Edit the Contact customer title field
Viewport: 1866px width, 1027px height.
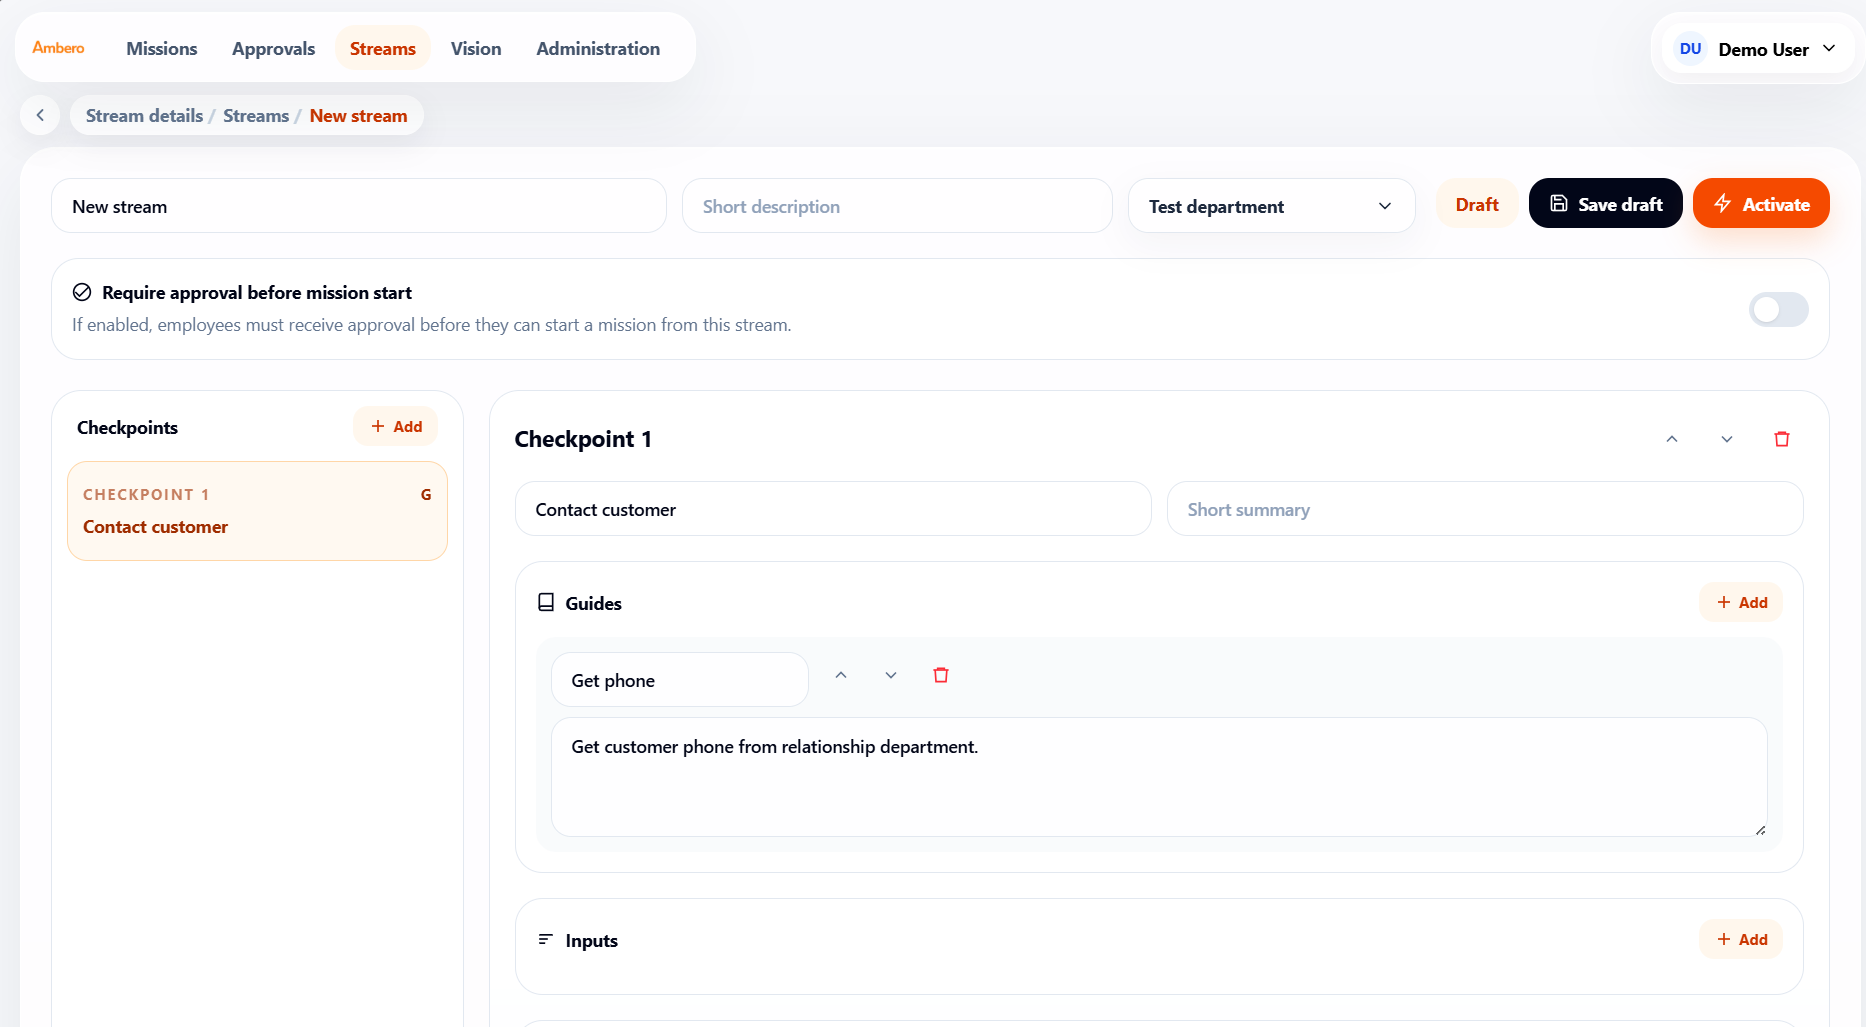(833, 509)
